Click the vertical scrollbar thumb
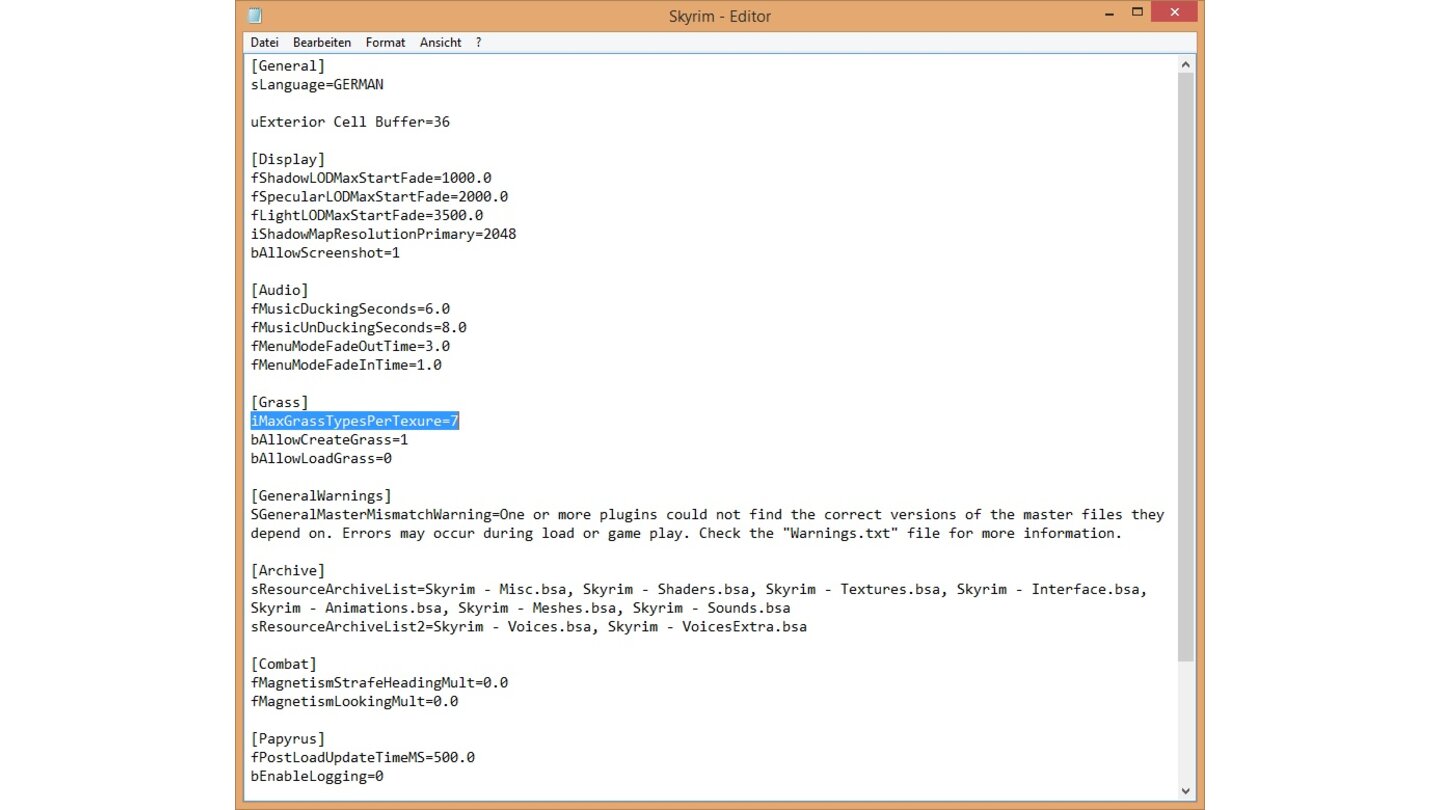 click(1186, 367)
